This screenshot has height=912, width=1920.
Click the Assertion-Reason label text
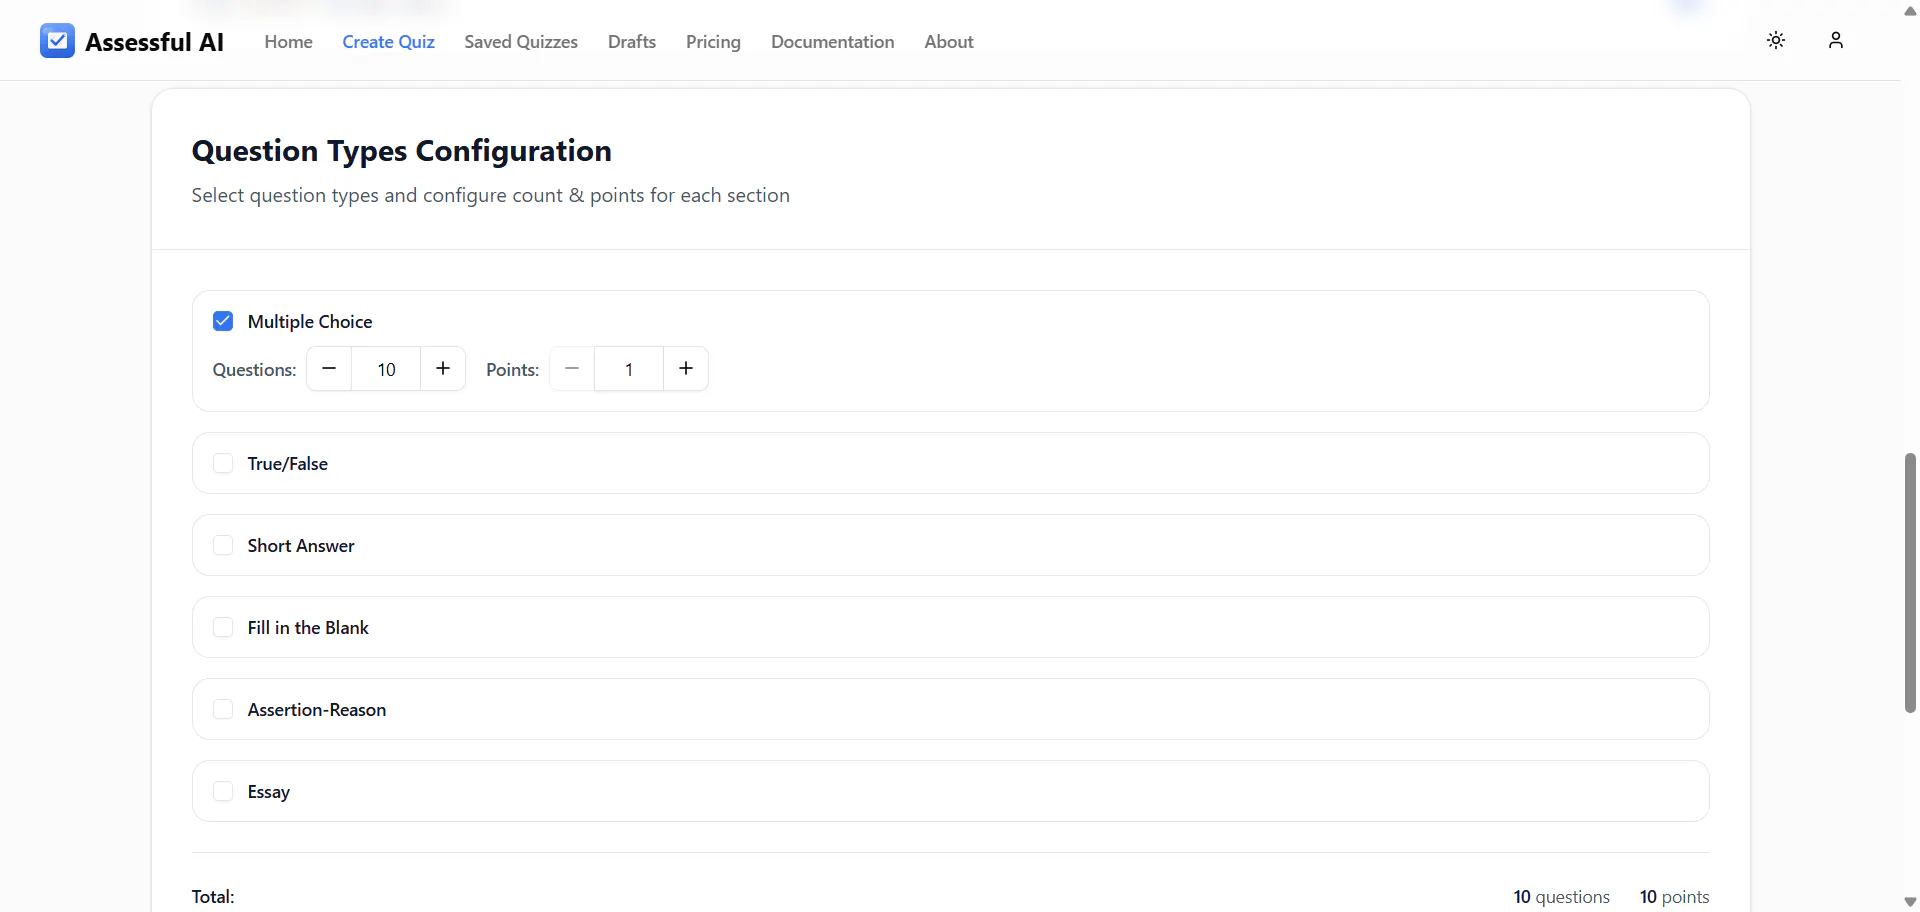tap(317, 710)
